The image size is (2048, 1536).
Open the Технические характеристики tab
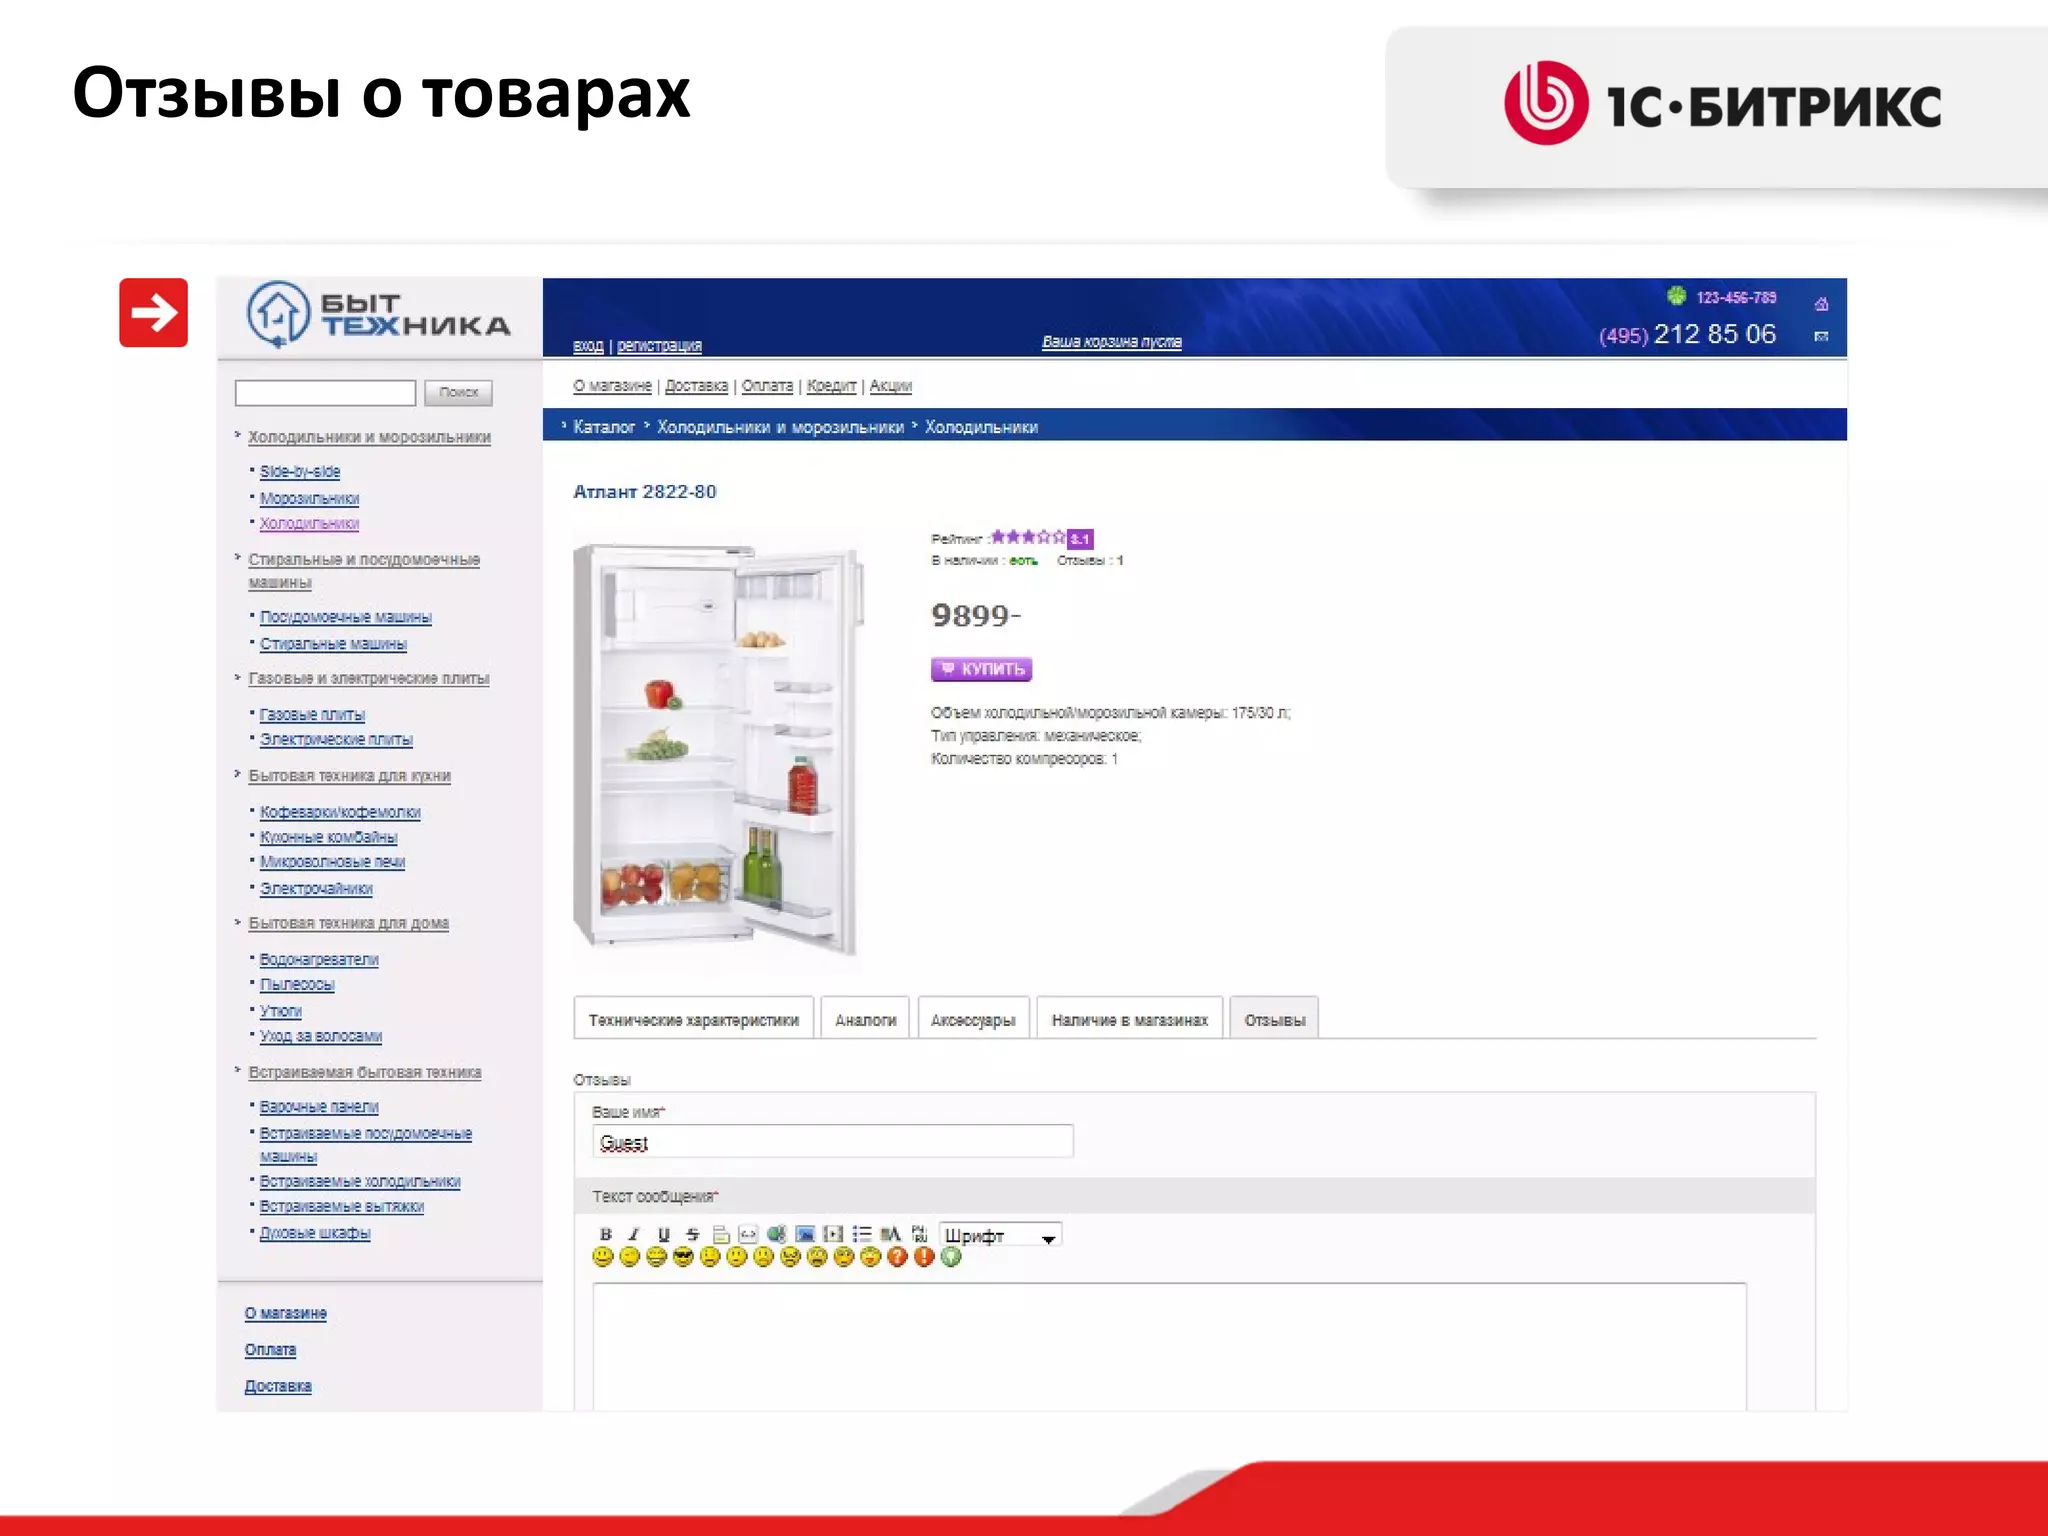(x=693, y=1019)
